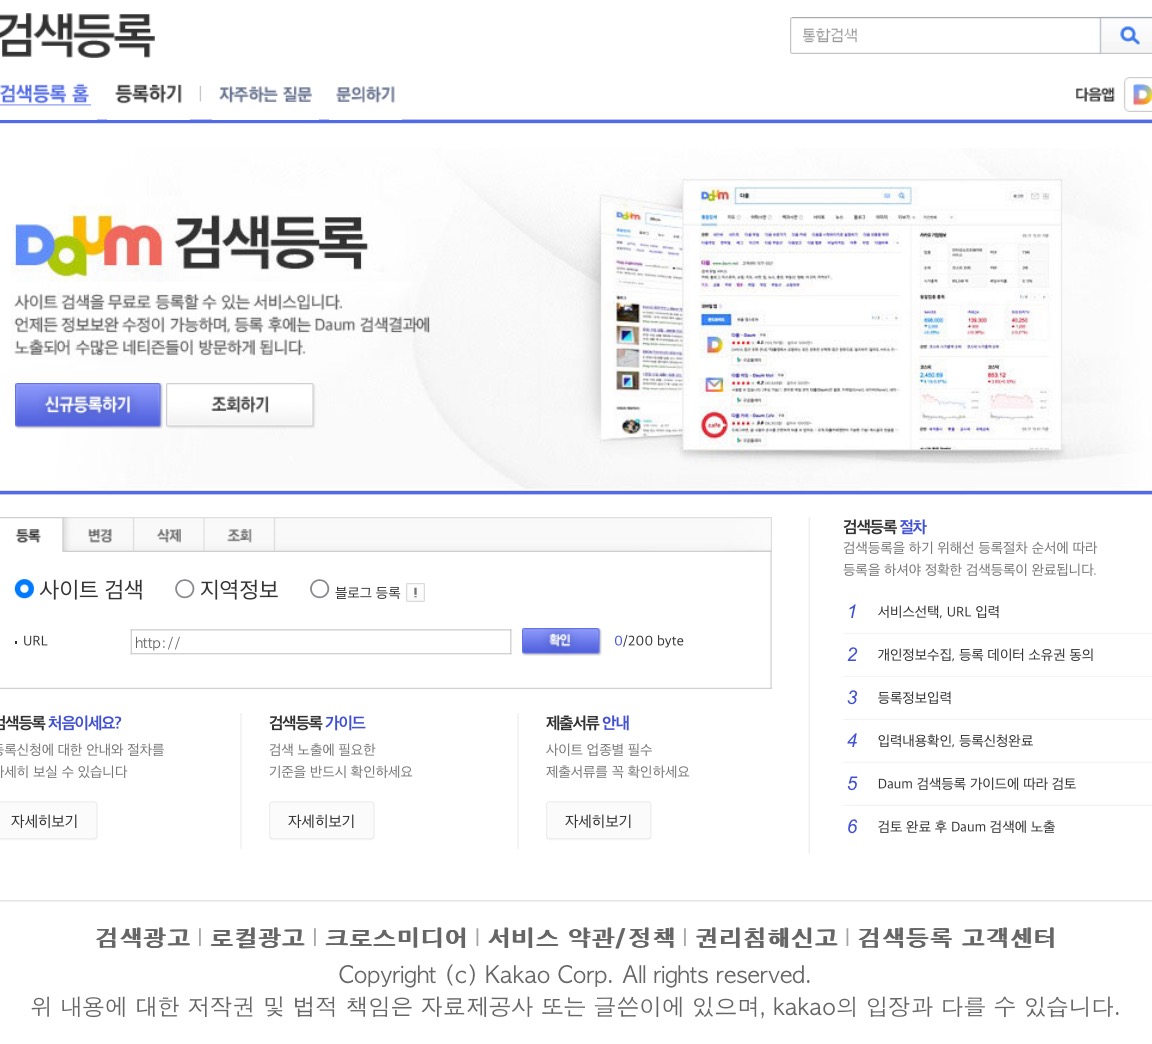
Task: Open the 자주하는 질문 menu item
Action: [265, 94]
